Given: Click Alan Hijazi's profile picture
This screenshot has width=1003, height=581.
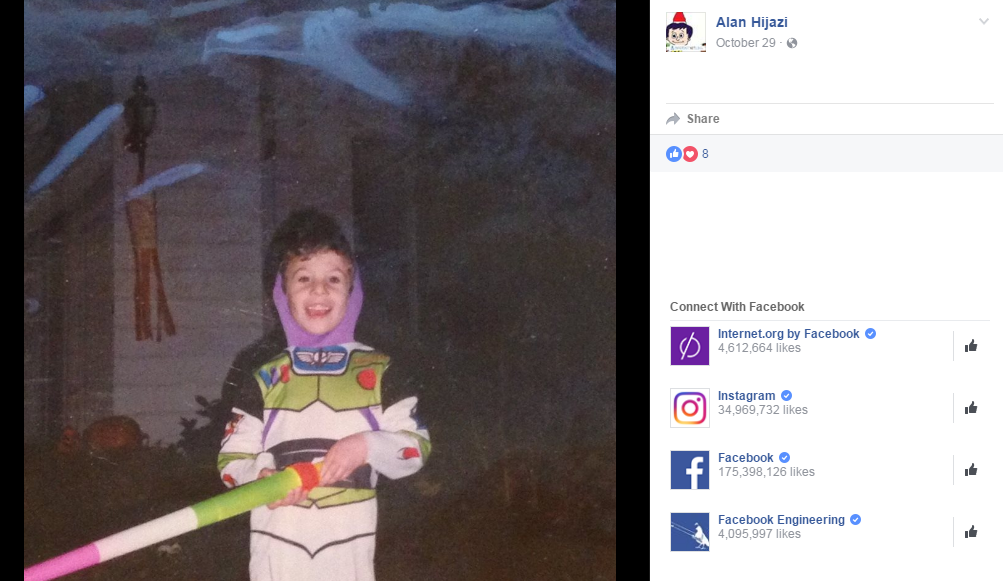Looking at the screenshot, I should 686,32.
